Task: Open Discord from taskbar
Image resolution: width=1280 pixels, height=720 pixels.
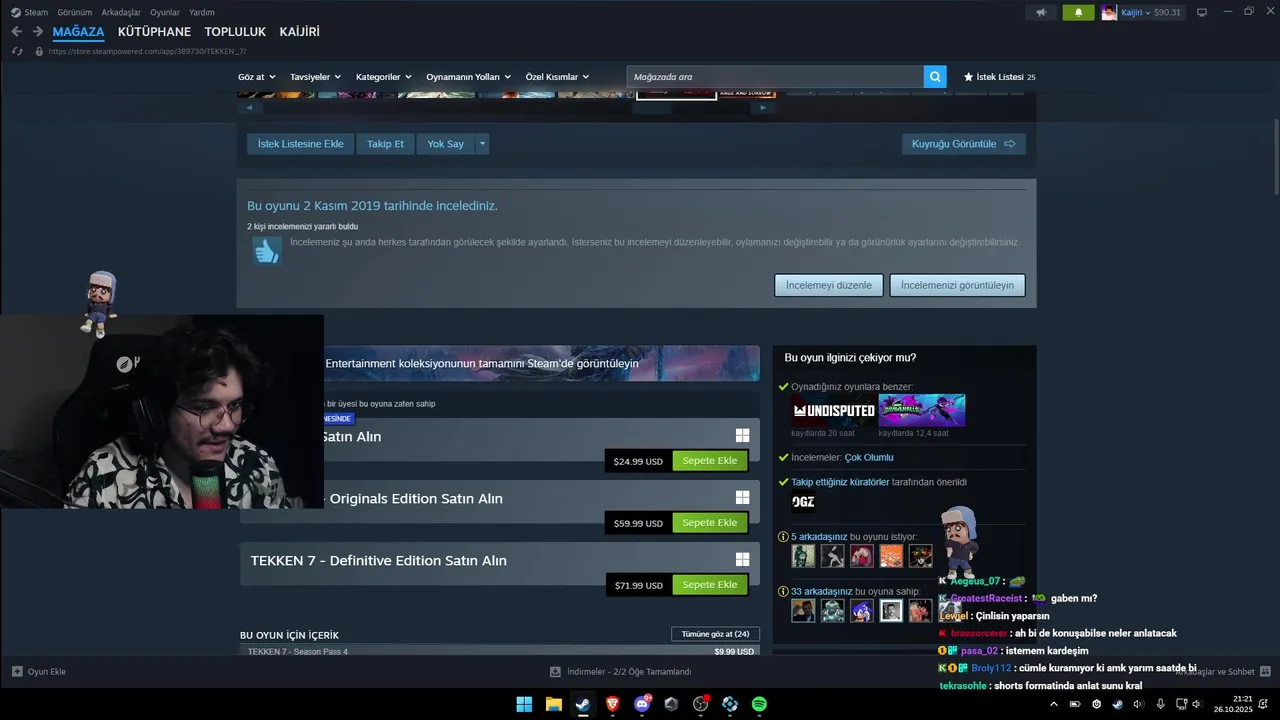Action: (642, 704)
